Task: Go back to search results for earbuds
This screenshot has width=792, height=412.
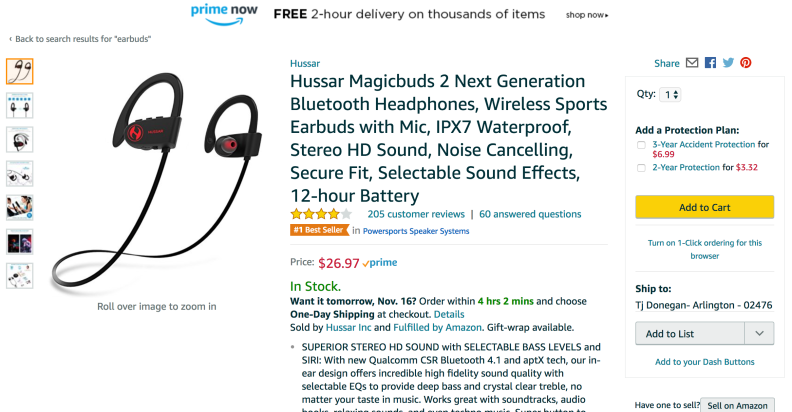Action: (x=80, y=39)
